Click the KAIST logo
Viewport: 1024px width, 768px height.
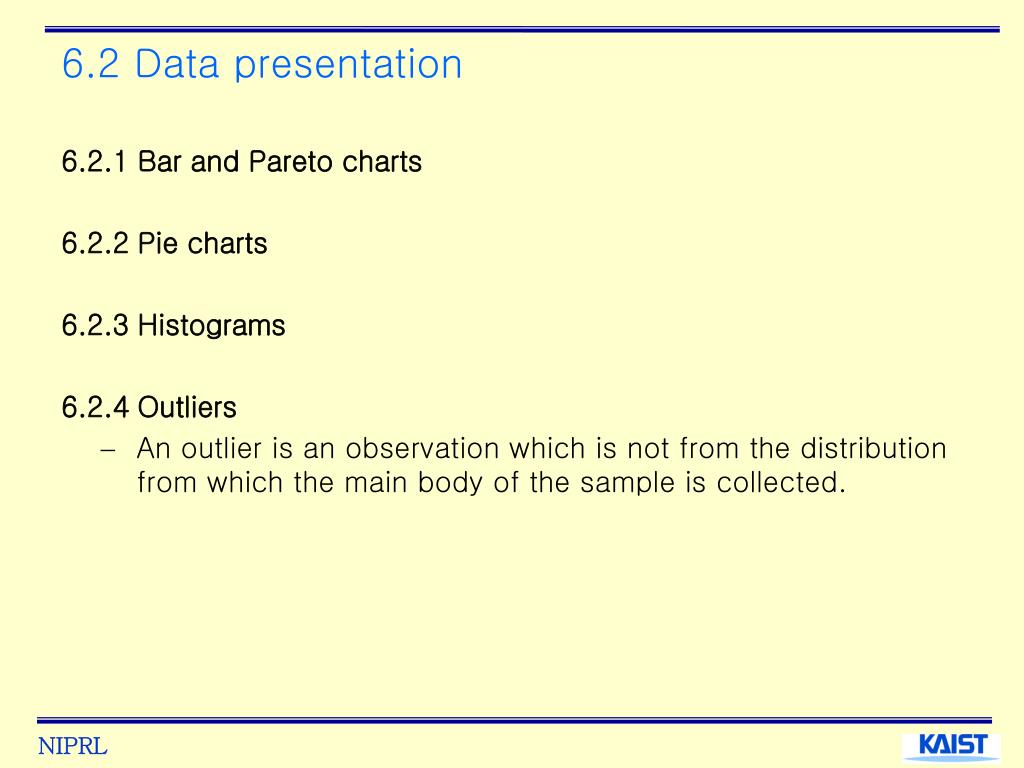952,746
